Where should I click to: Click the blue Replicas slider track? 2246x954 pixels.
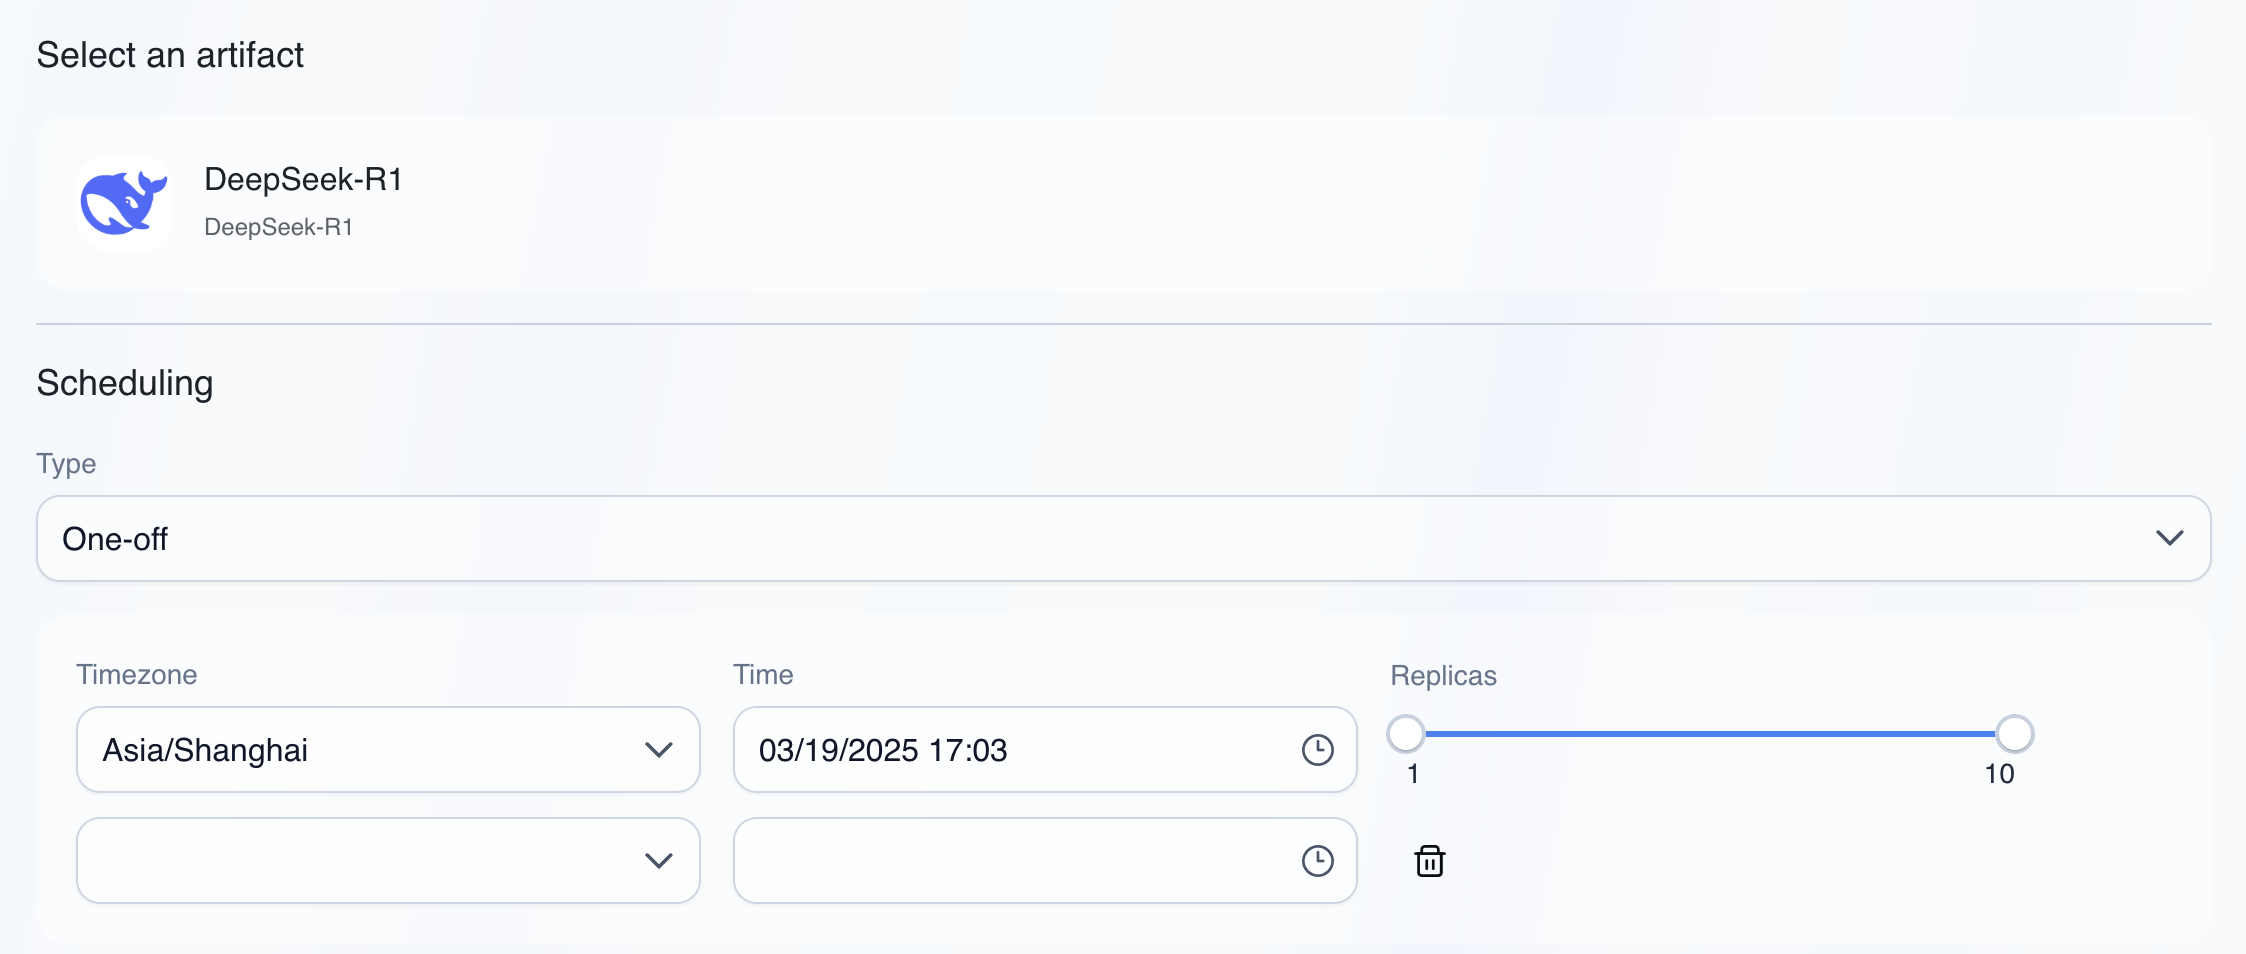(1710, 733)
